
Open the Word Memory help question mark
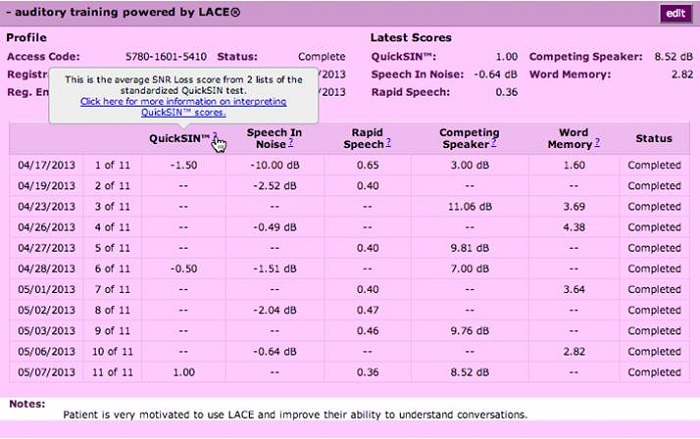coord(597,142)
